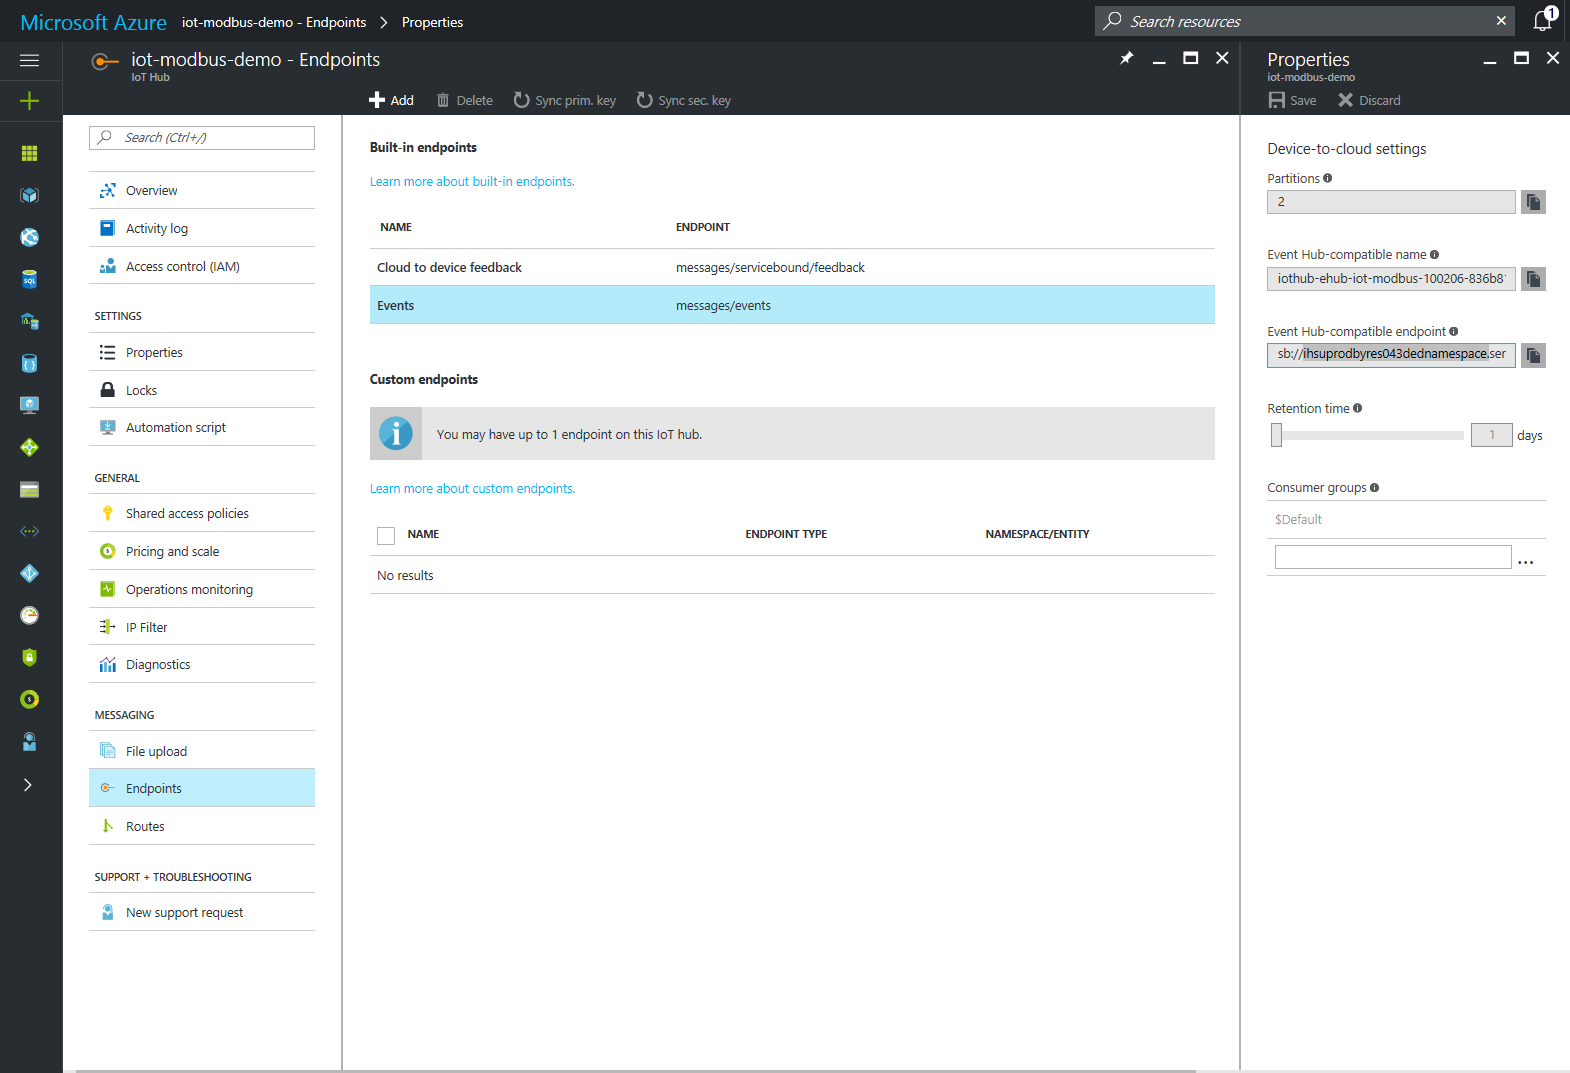Screen dimensions: 1570x1073
Task: Go to Routes in Messaging section
Action: (145, 826)
